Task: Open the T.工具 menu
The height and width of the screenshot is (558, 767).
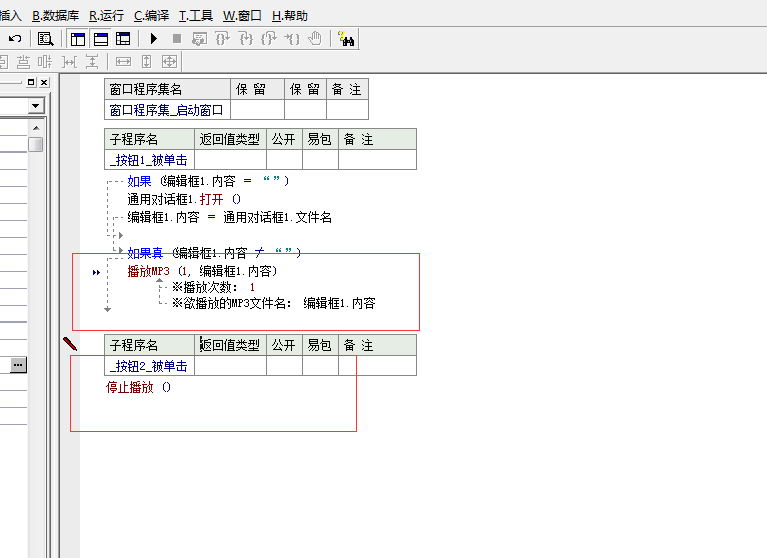Action: pos(196,16)
